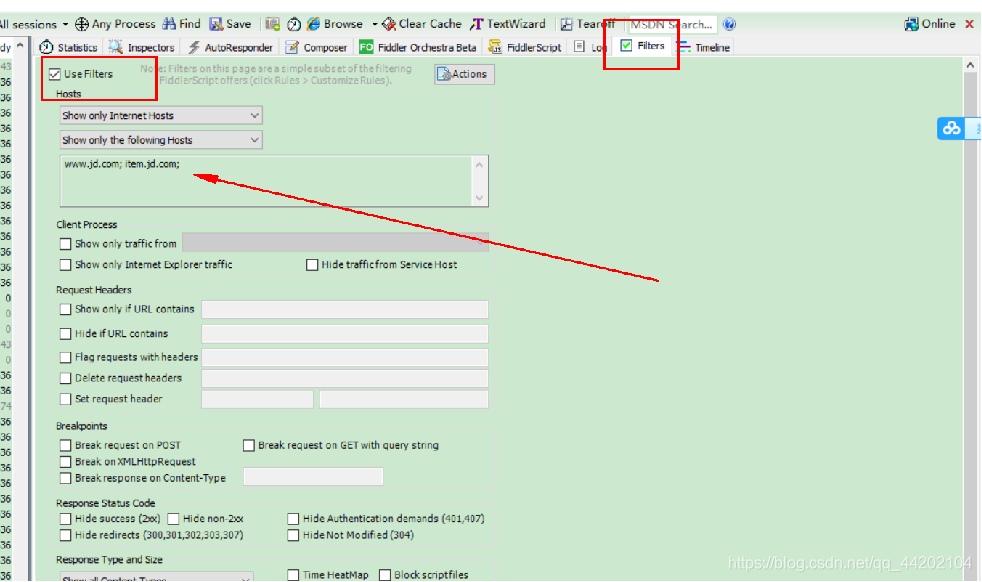This screenshot has height=582, width=982.
Task: Uncheck the Use Filters checkbox
Action: pyautogui.click(x=55, y=74)
